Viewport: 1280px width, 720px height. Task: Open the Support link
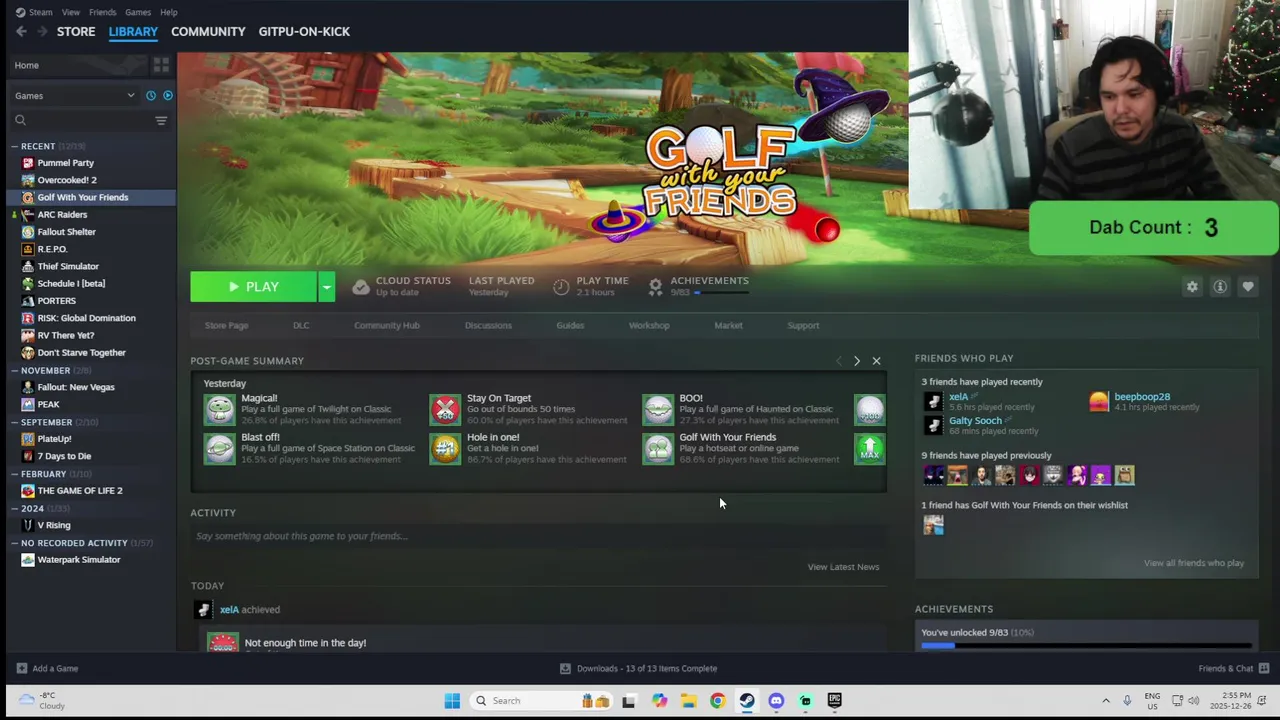click(803, 325)
